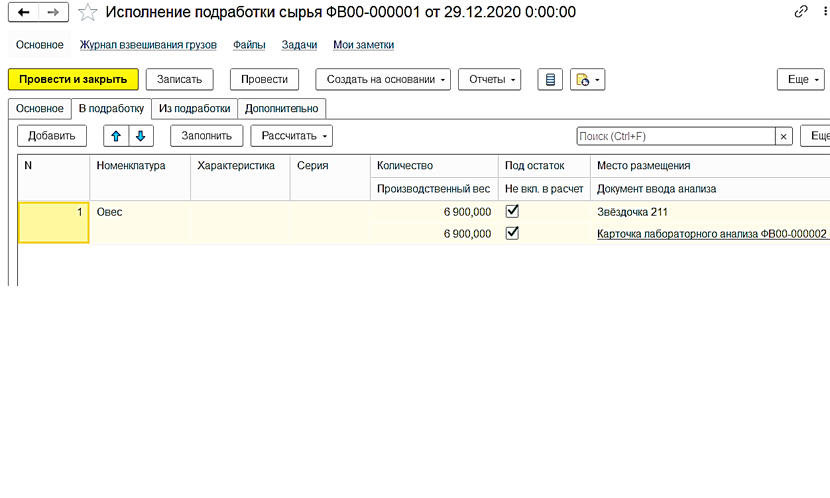Screen dimensions: 830x498
Task: Switch to 'Дополнительно' tab
Action: [x=282, y=108]
